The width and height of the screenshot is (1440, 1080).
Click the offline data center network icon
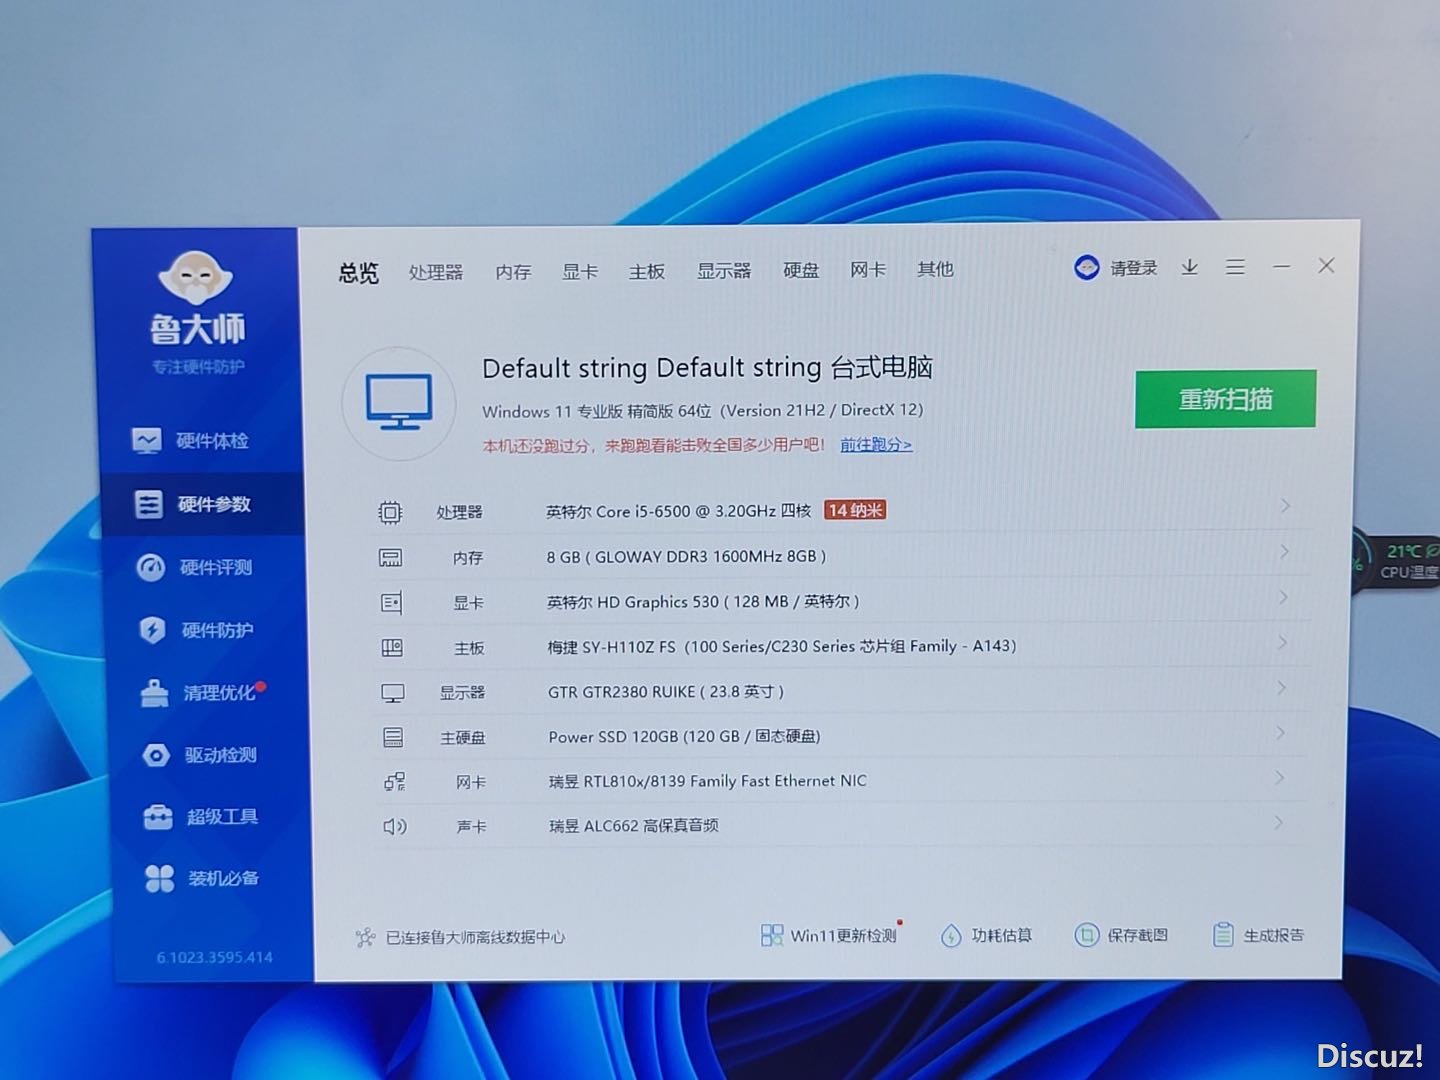[365, 938]
